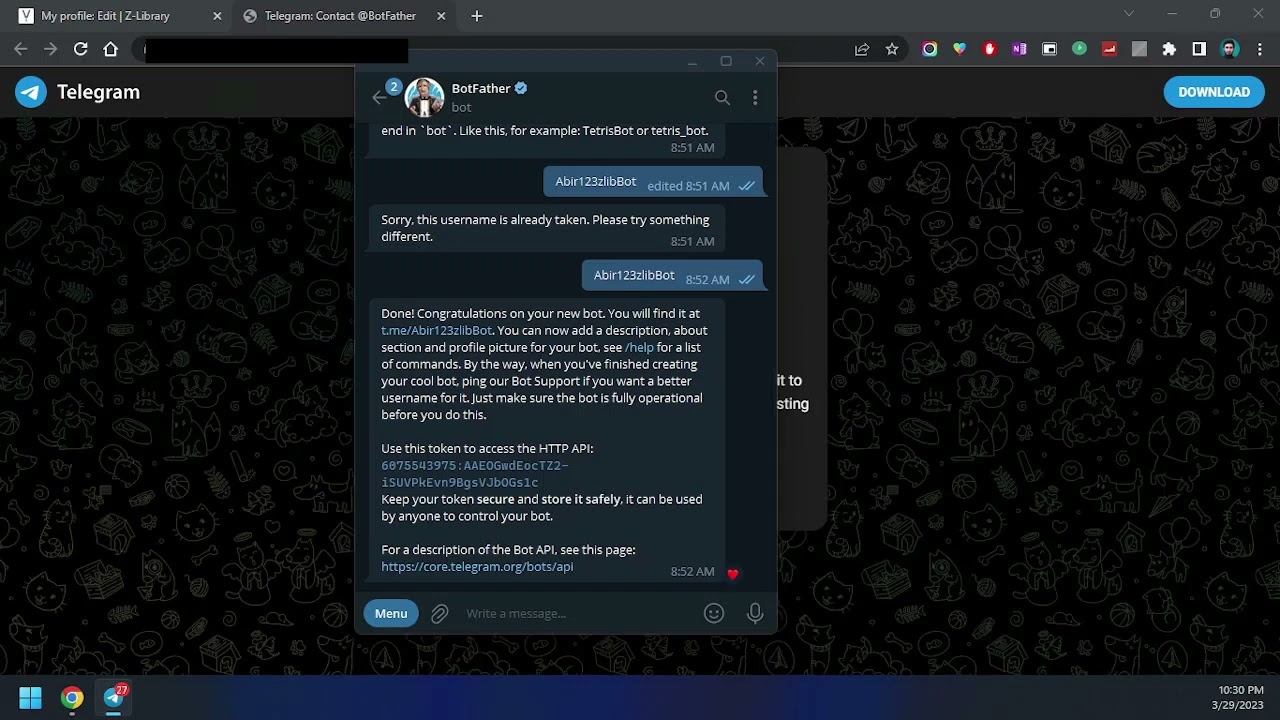The image size is (1280, 720).
Task: Go back with the chat back arrow
Action: [379, 97]
